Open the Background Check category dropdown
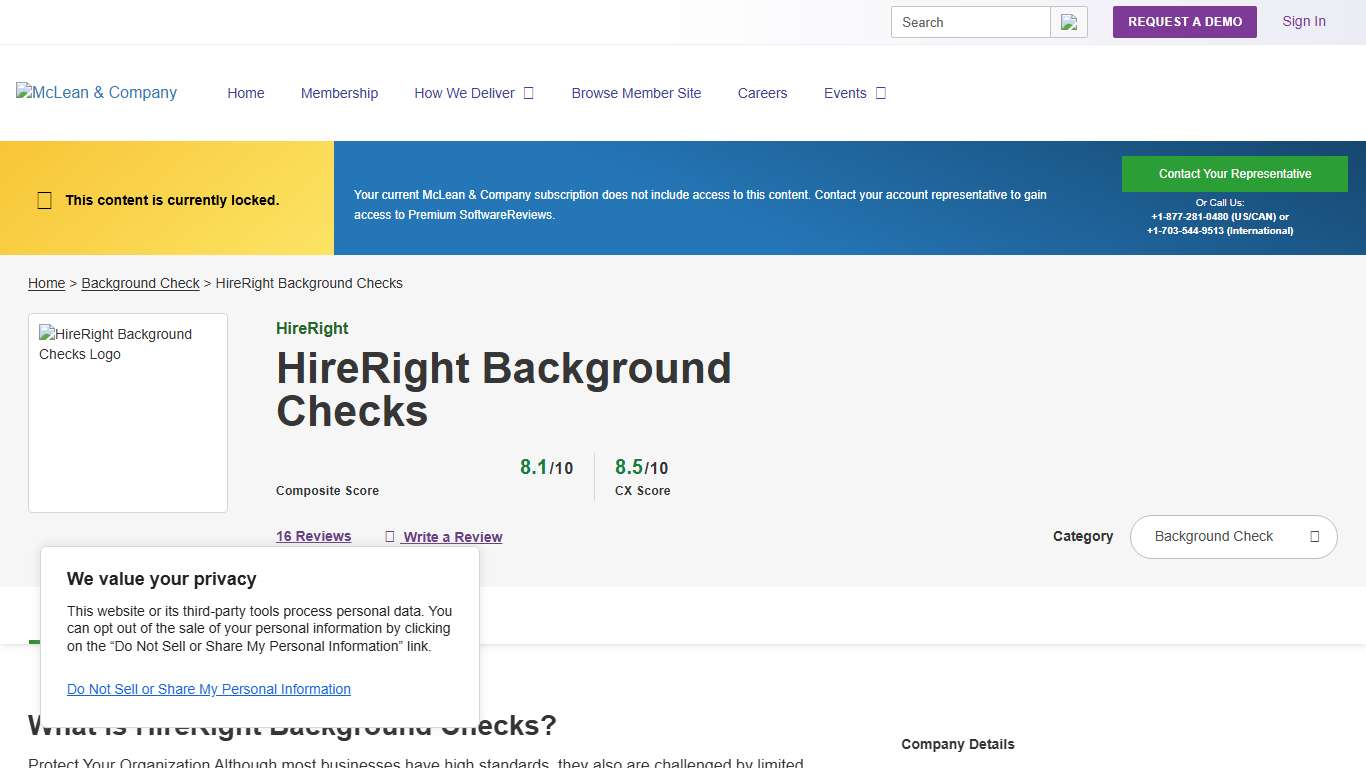Screen dimensions: 1366x768 pyautogui.click(x=1233, y=536)
